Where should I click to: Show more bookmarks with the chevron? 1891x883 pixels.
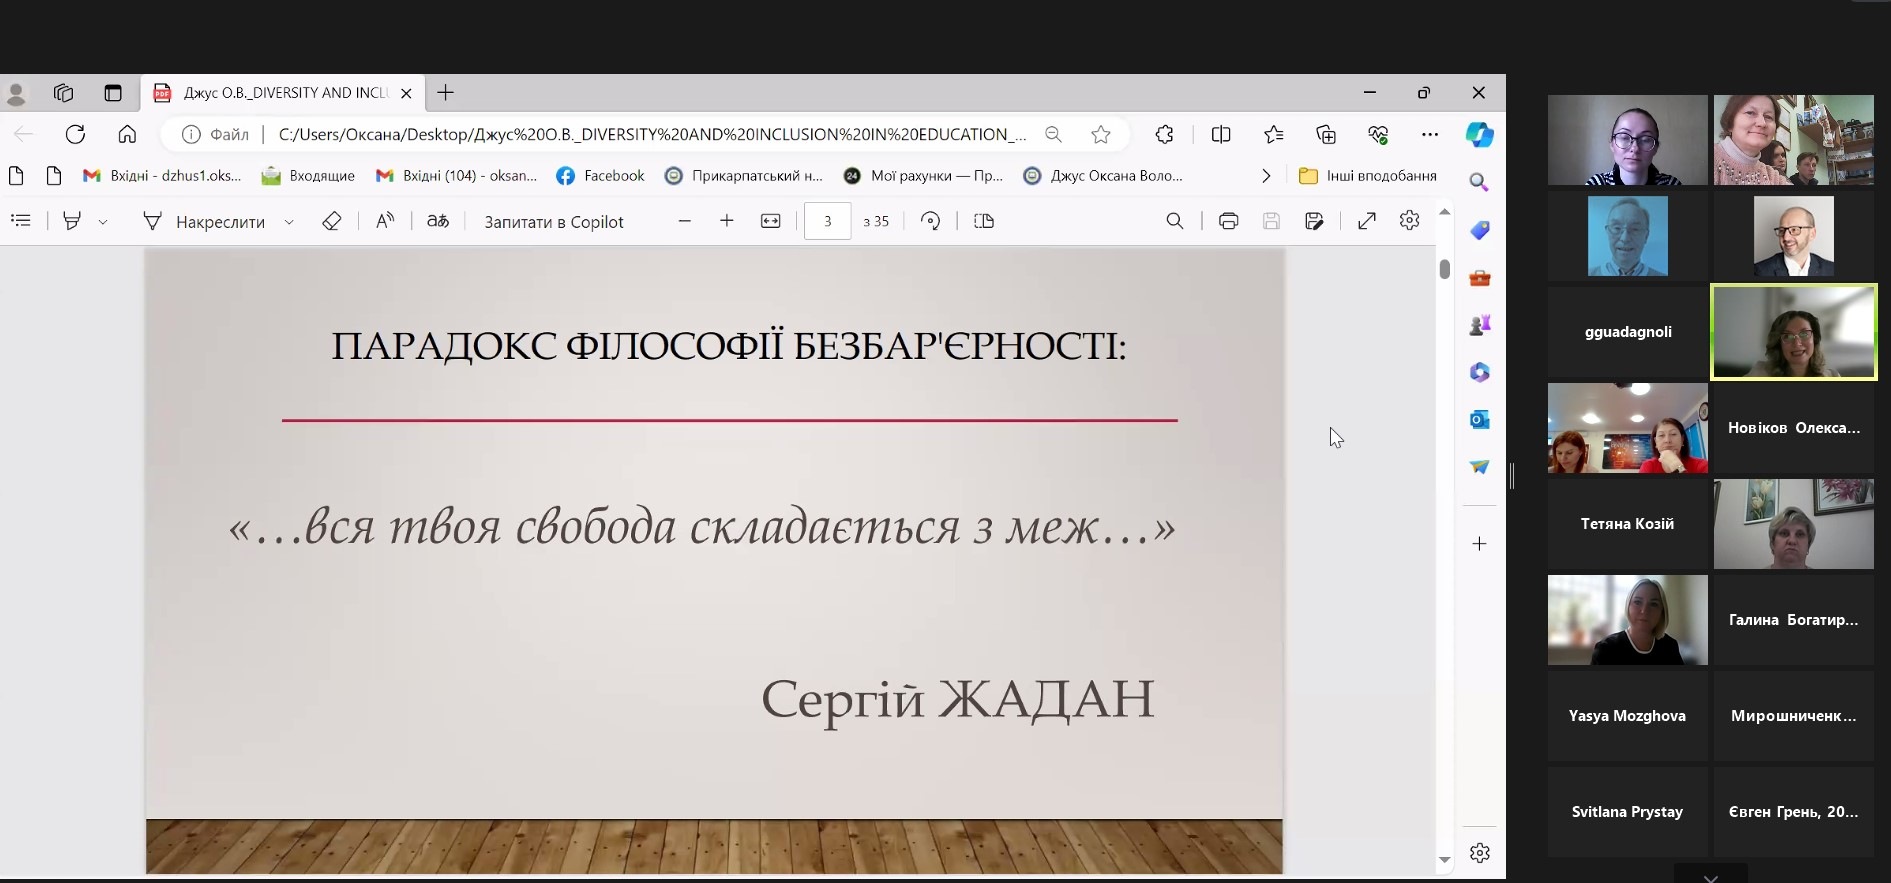[x=1266, y=176]
